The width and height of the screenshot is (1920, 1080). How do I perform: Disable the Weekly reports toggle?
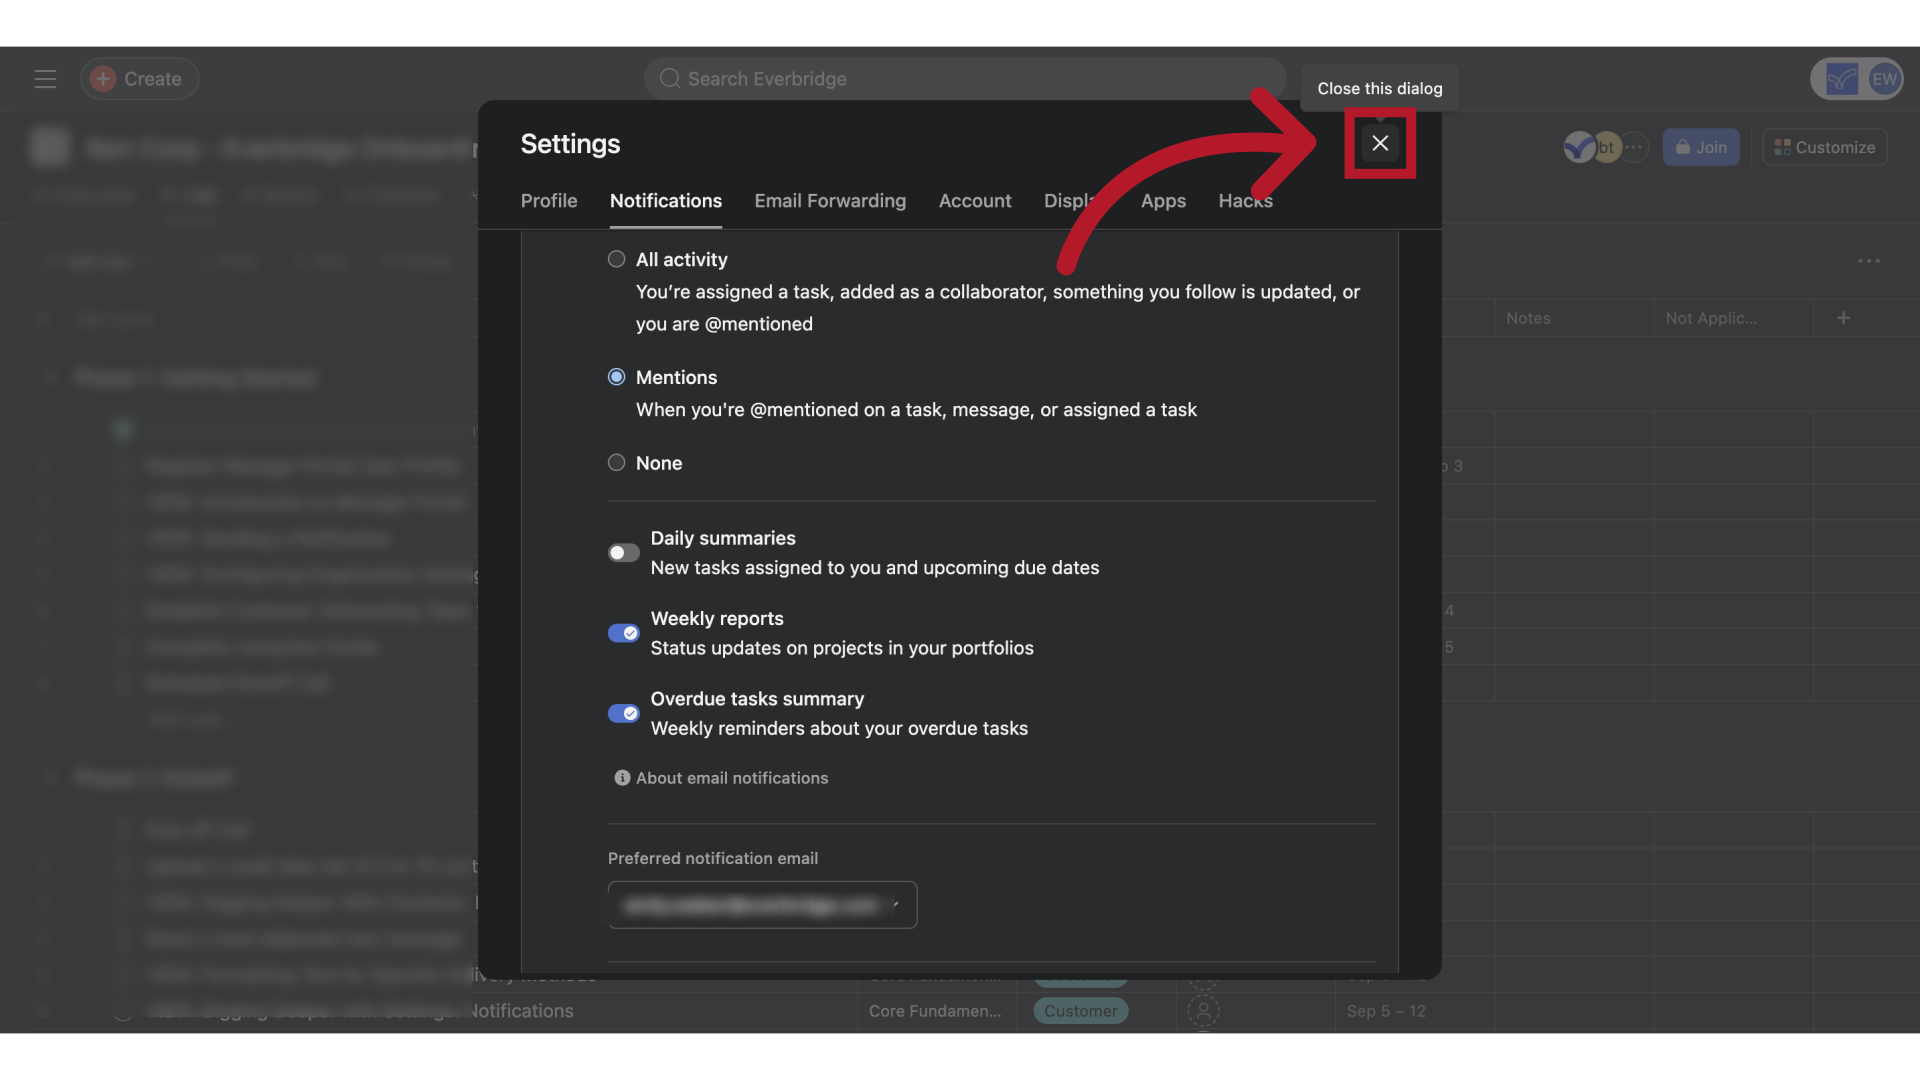coord(623,633)
